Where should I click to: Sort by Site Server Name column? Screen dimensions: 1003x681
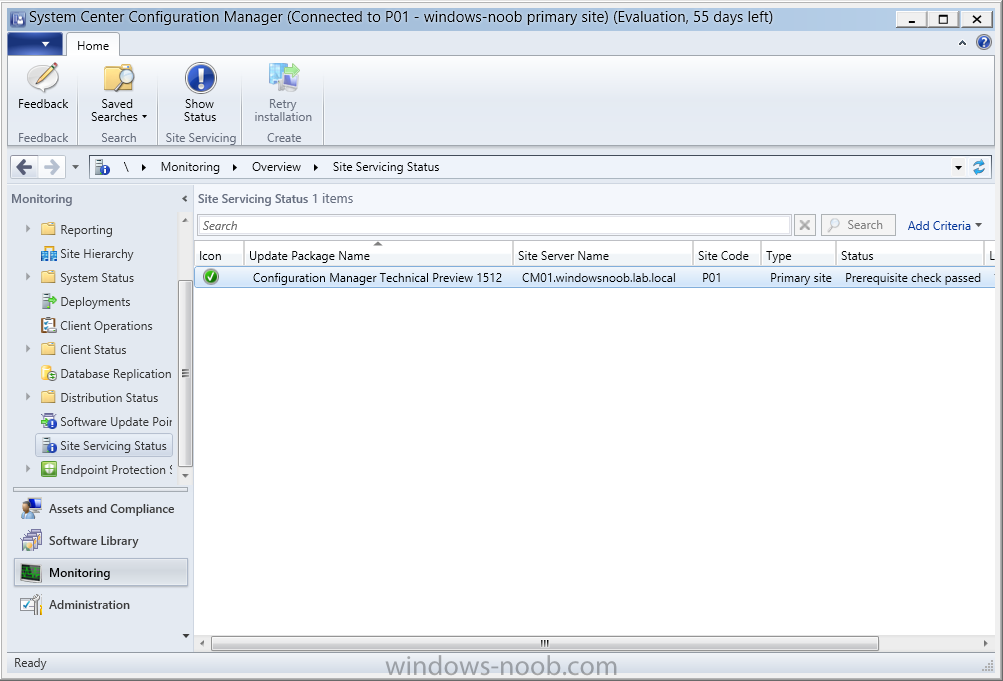(x=603, y=255)
